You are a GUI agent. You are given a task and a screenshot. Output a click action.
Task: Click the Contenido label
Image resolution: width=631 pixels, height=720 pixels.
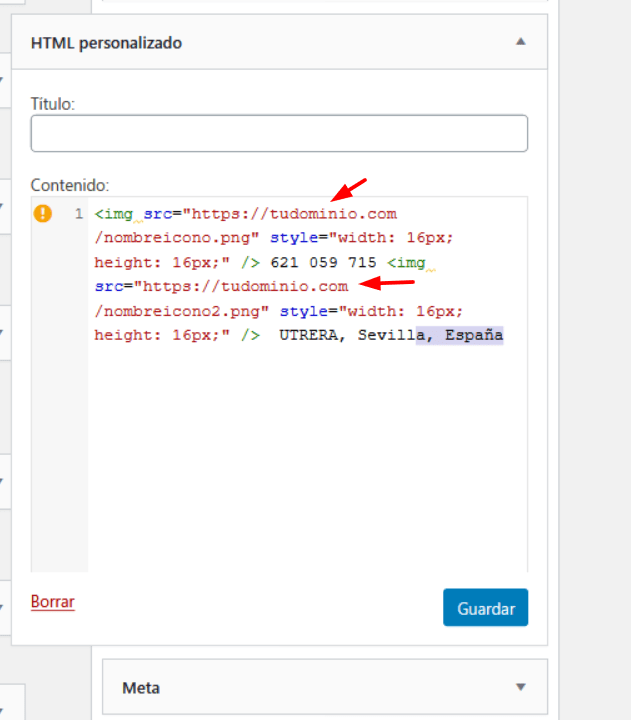tap(70, 185)
